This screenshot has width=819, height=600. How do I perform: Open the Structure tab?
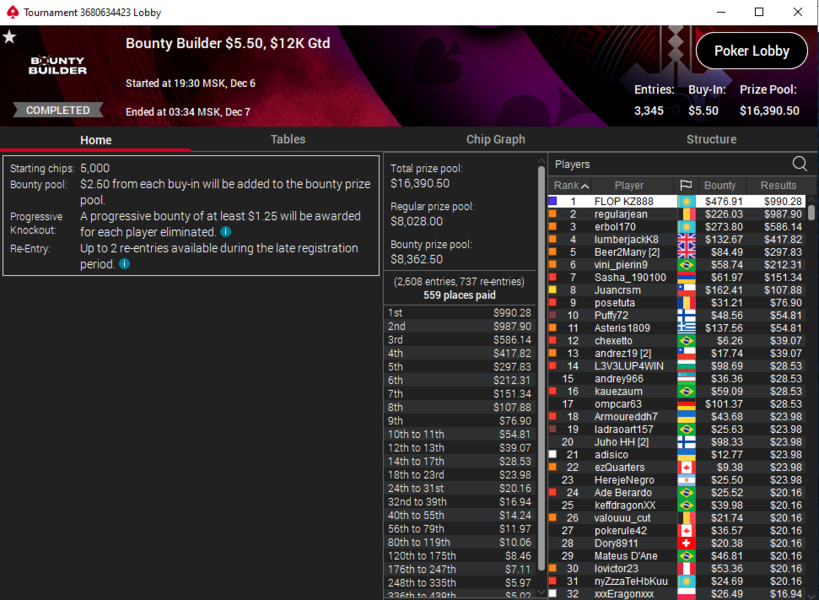711,139
